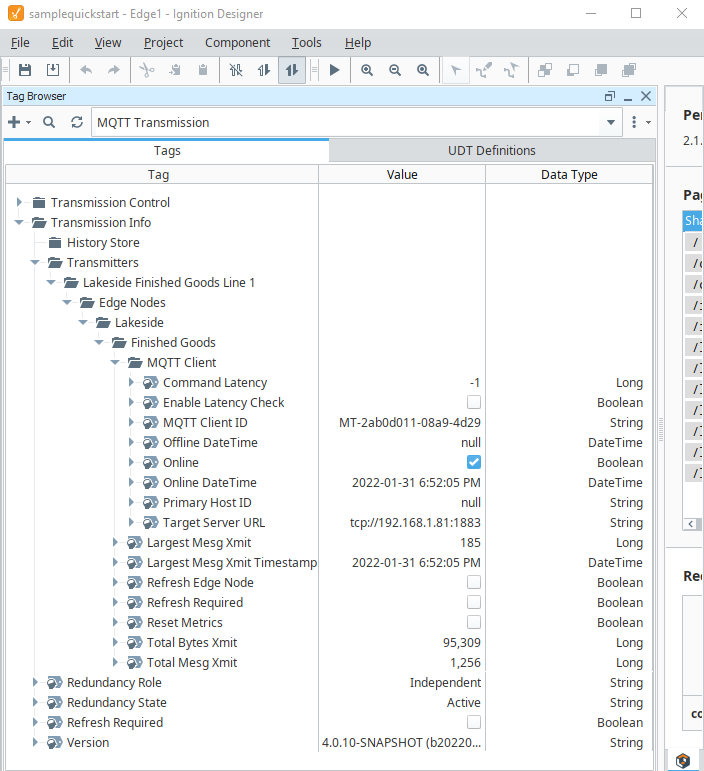Expand the Command Latency tag
The height and width of the screenshot is (771, 704).
pos(131,382)
